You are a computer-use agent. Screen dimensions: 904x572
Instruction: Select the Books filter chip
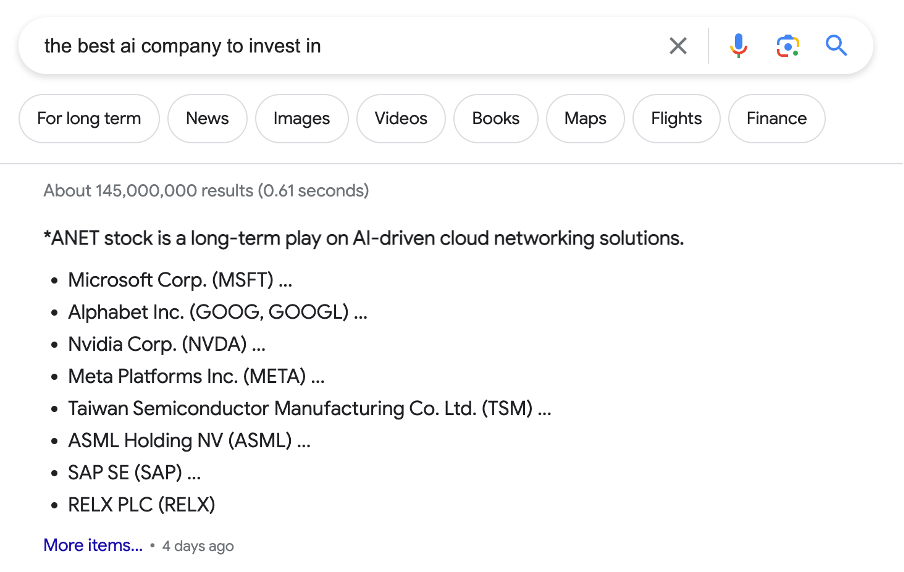pyautogui.click(x=496, y=118)
